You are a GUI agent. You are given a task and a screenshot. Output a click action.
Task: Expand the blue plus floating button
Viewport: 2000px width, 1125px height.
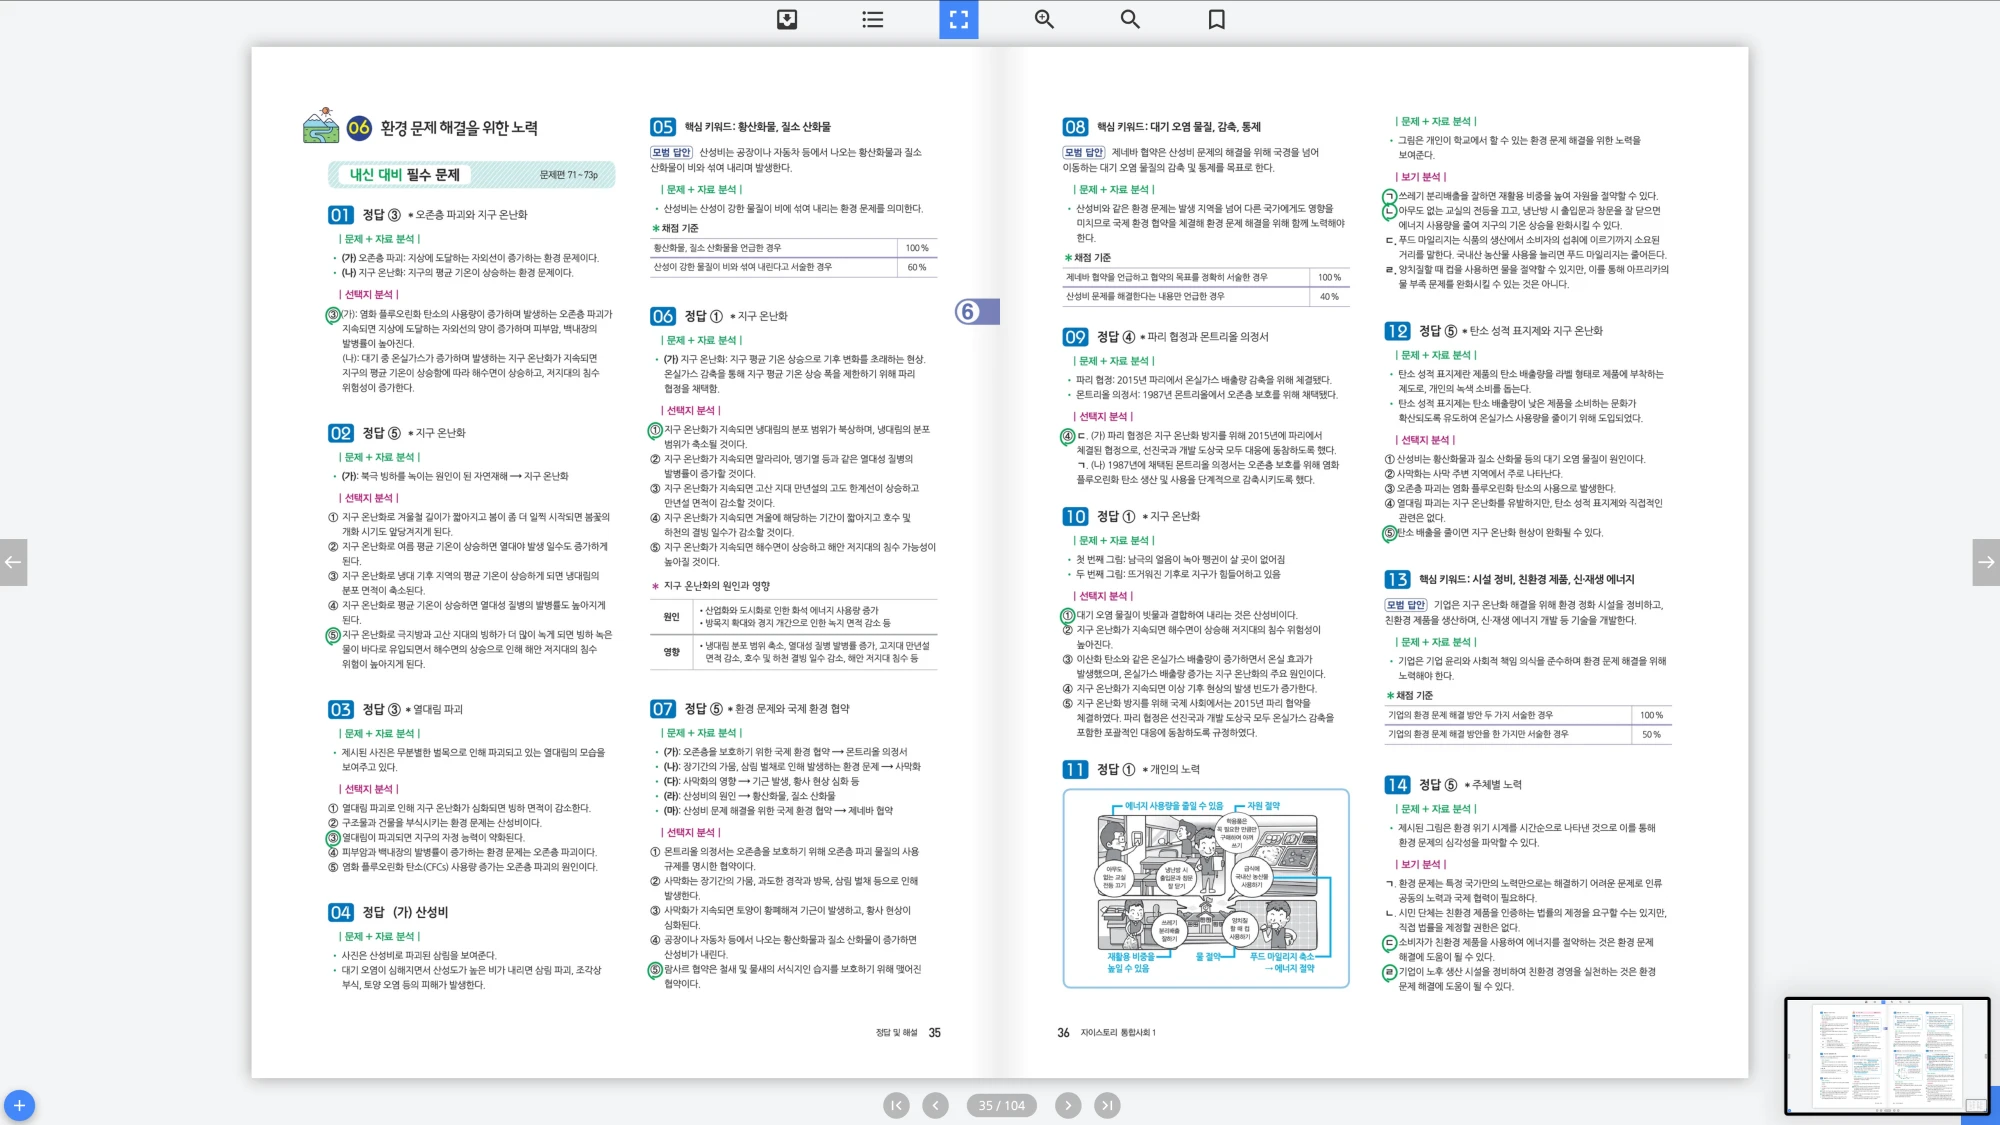[x=19, y=1105]
